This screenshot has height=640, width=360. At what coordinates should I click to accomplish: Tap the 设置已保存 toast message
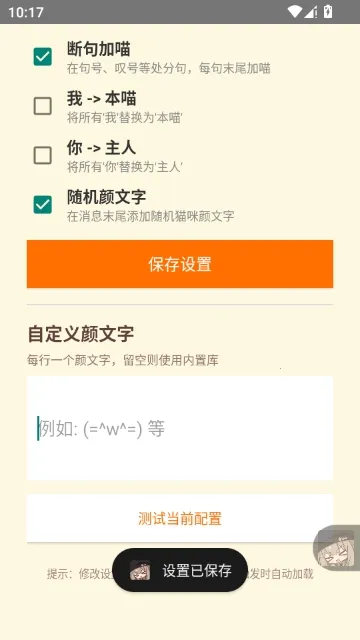180,570
